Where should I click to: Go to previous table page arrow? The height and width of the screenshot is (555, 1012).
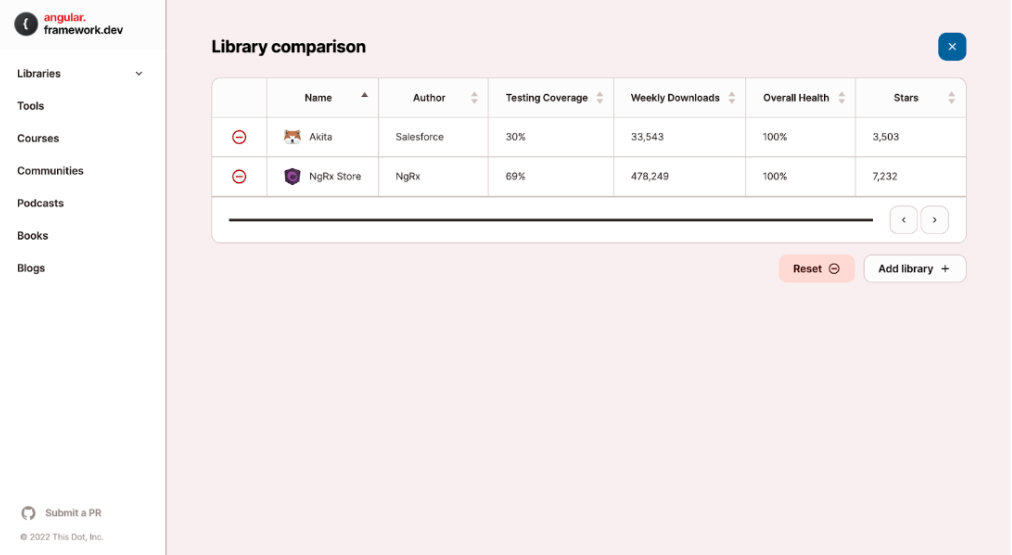904,220
